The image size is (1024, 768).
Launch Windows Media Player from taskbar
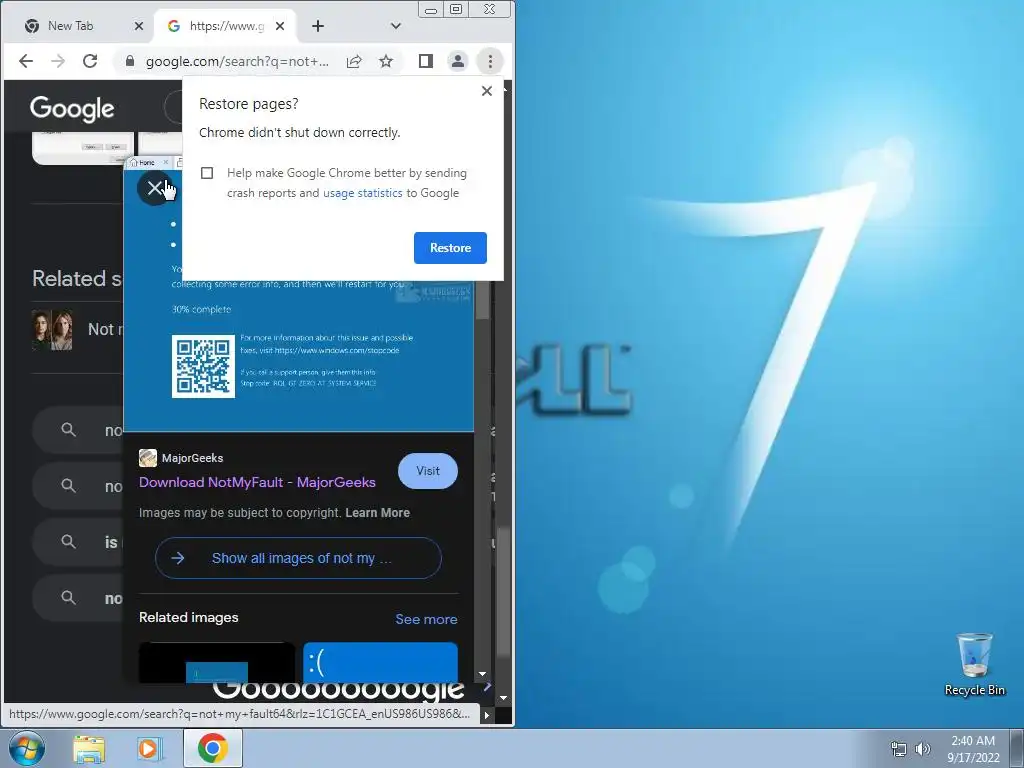pos(149,748)
